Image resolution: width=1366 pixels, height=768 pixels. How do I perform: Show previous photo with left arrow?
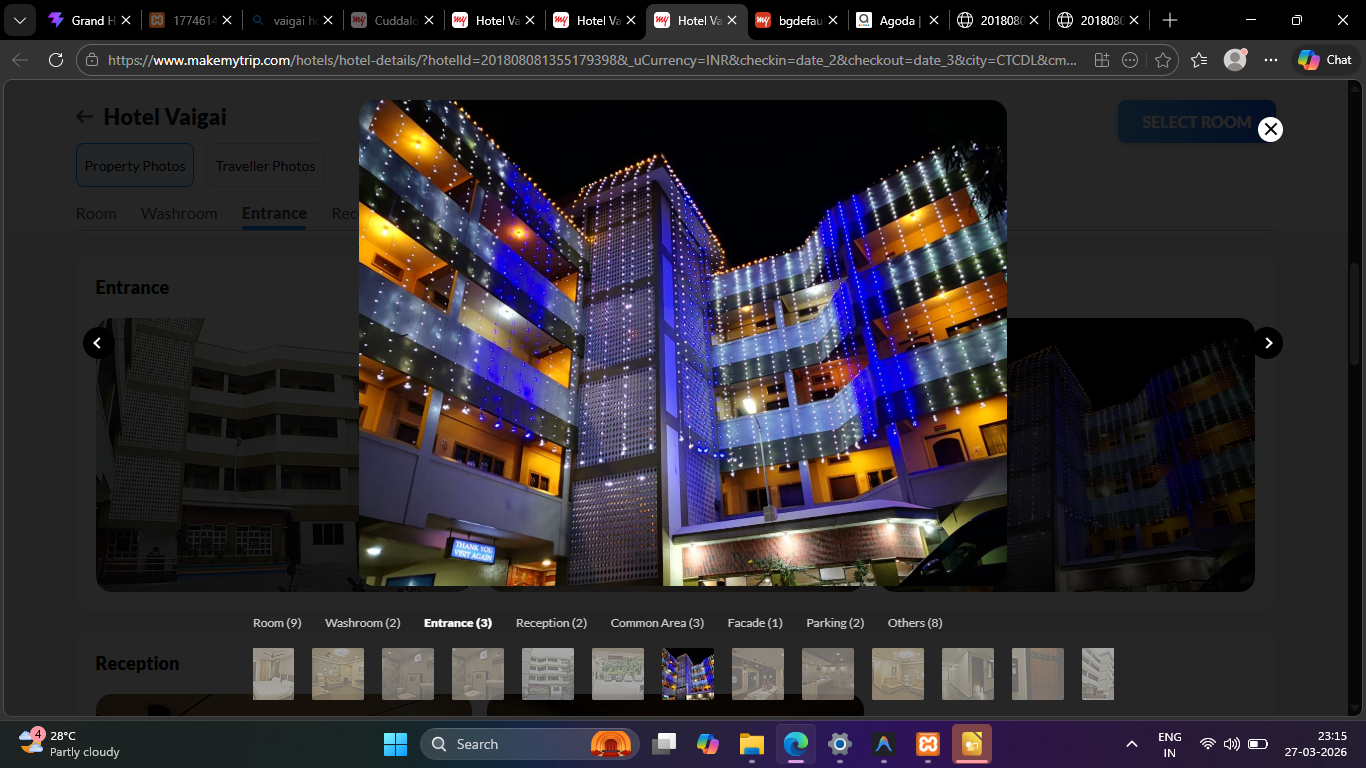[97, 343]
